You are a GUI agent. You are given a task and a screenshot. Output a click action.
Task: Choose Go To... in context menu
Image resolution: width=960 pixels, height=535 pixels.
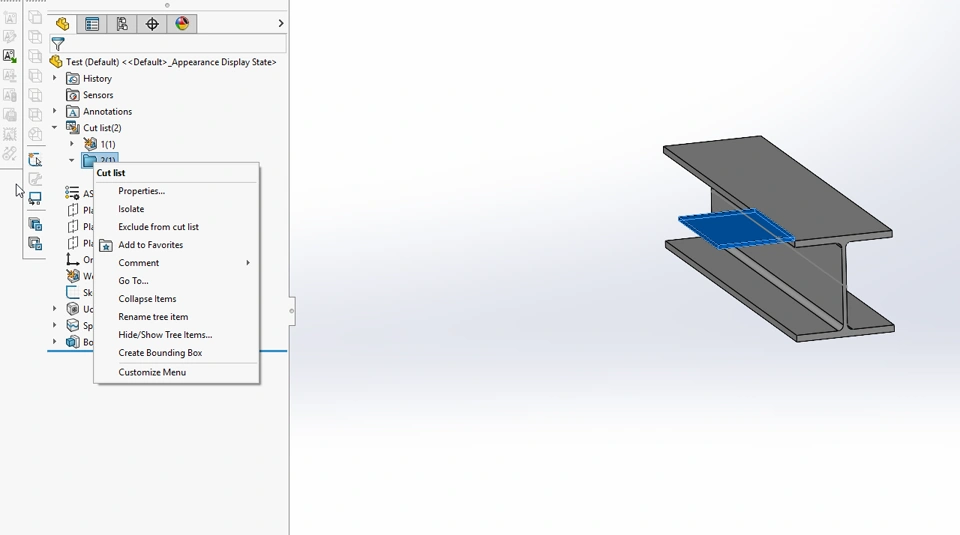click(x=133, y=281)
